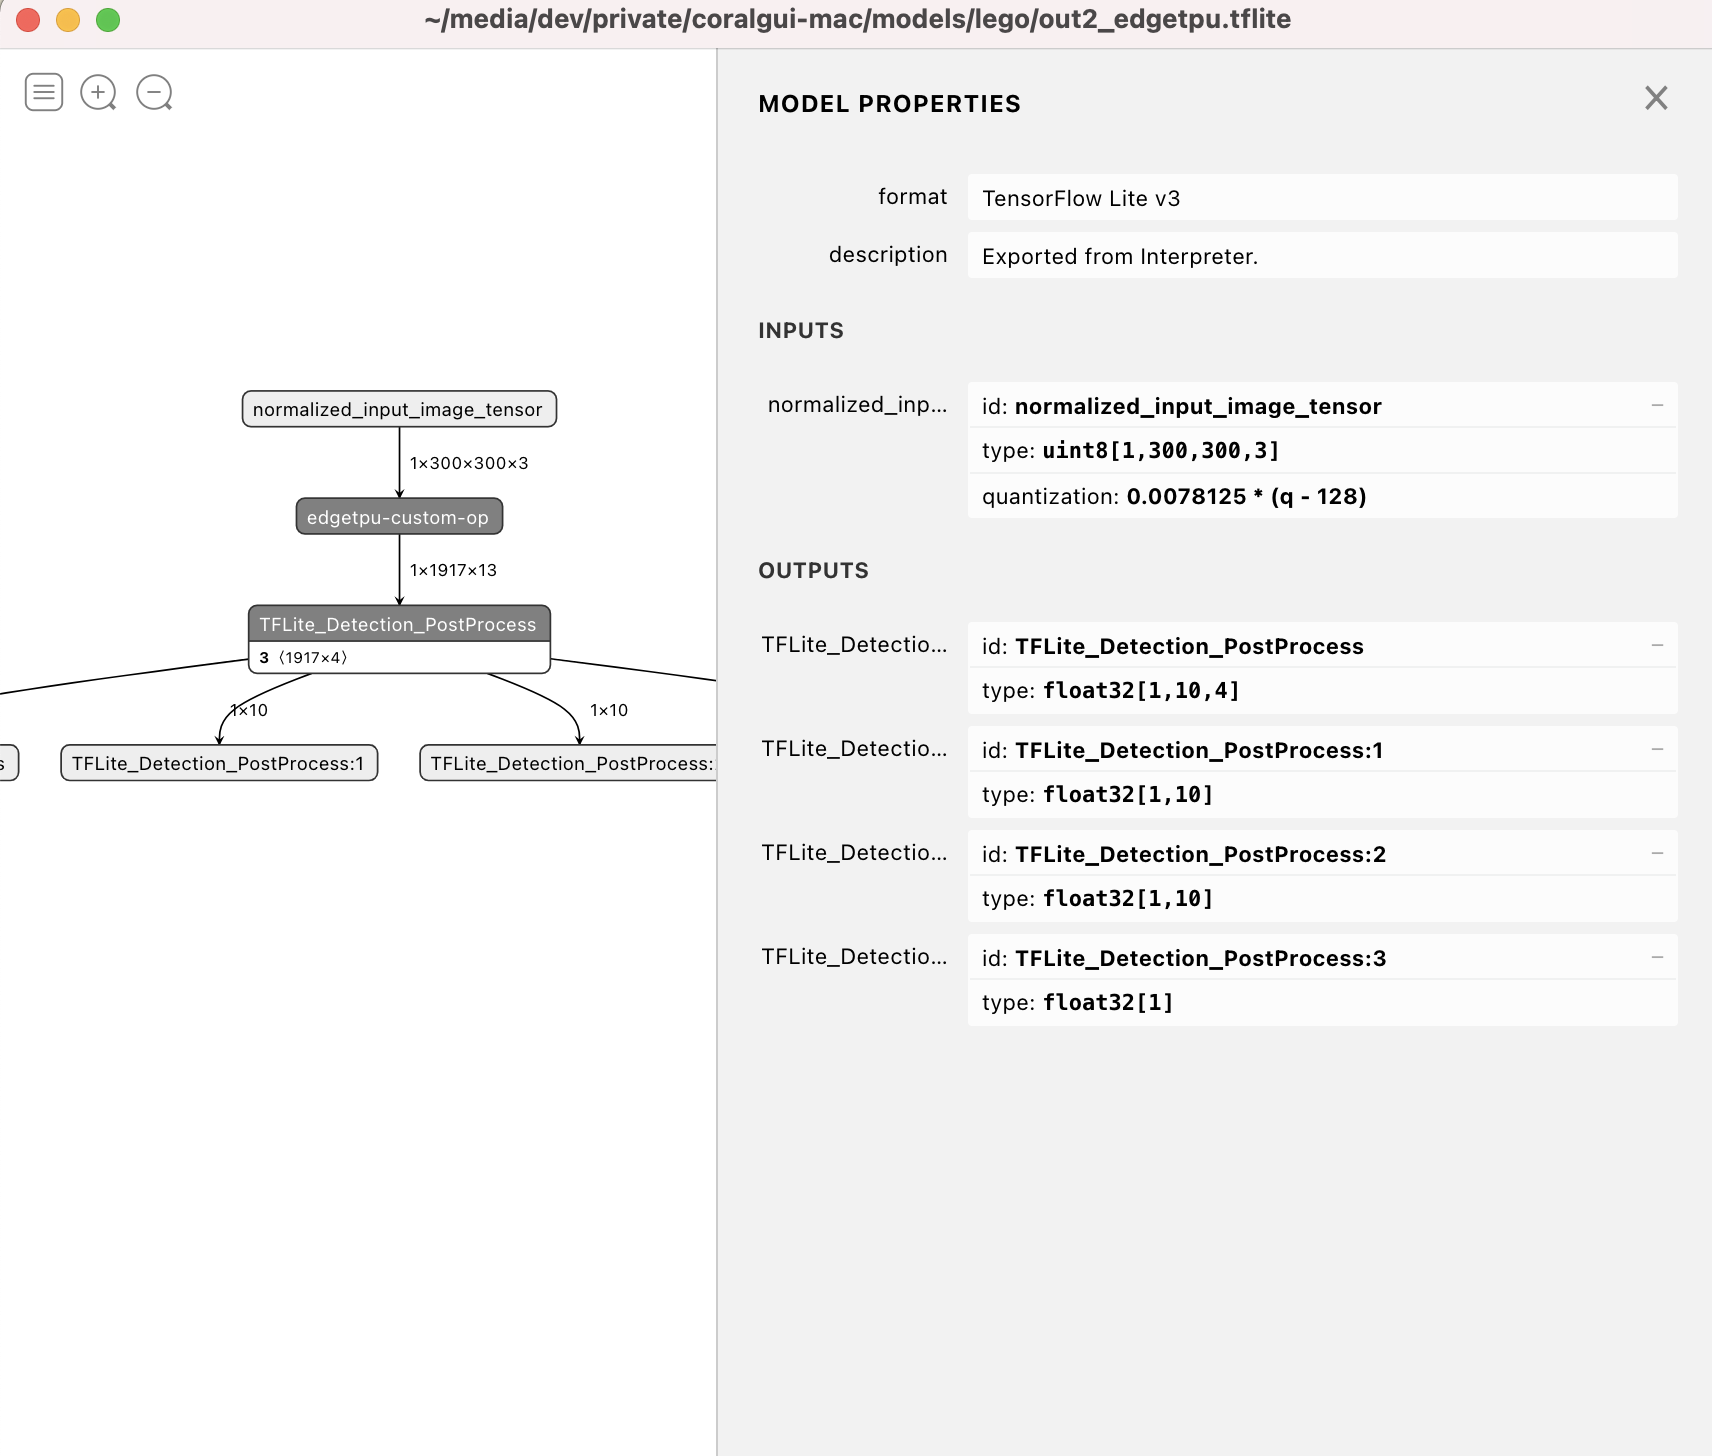The height and width of the screenshot is (1456, 1712).
Task: Collapse the first TFLite_Detection_PostProcess output entry
Action: 1657,646
